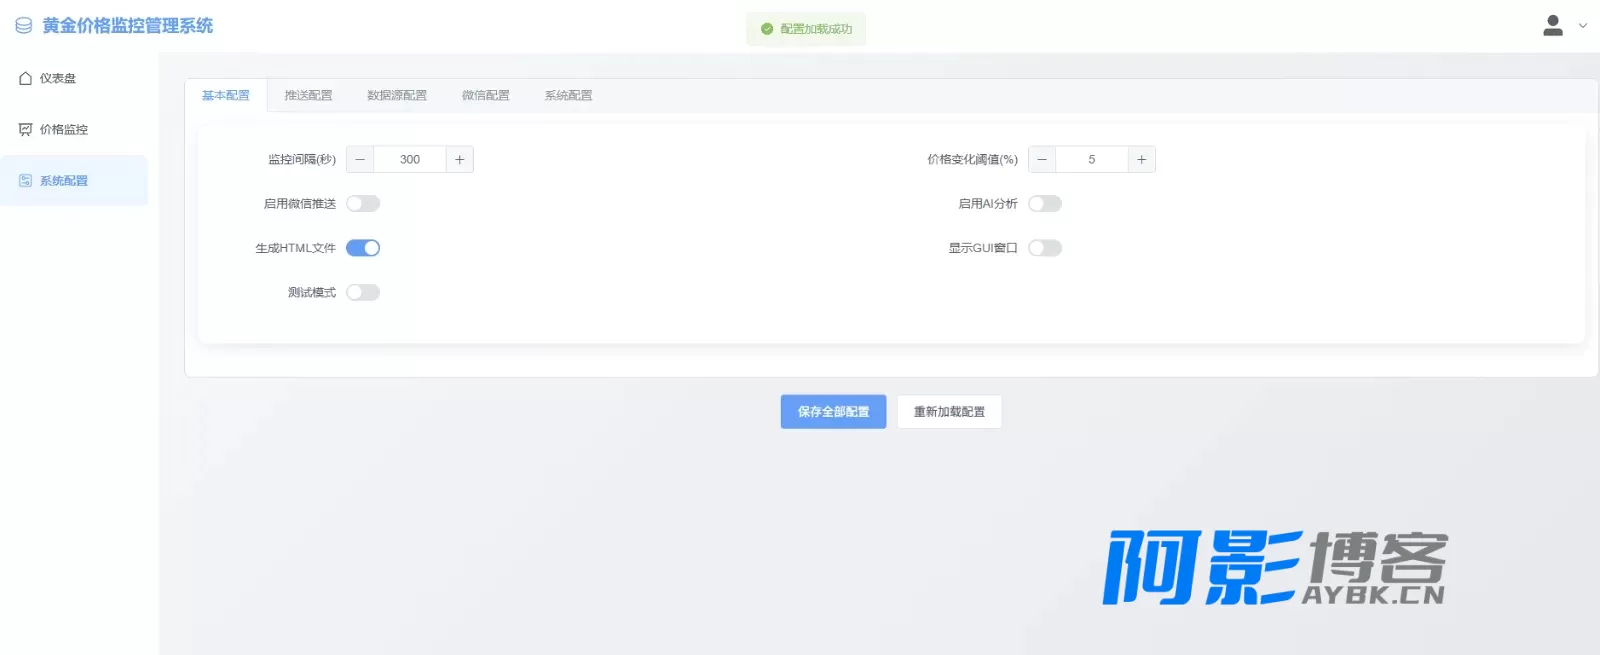Decrease 监控间隔 with minus button
Screen dimensions: 1600x655
pos(360,159)
